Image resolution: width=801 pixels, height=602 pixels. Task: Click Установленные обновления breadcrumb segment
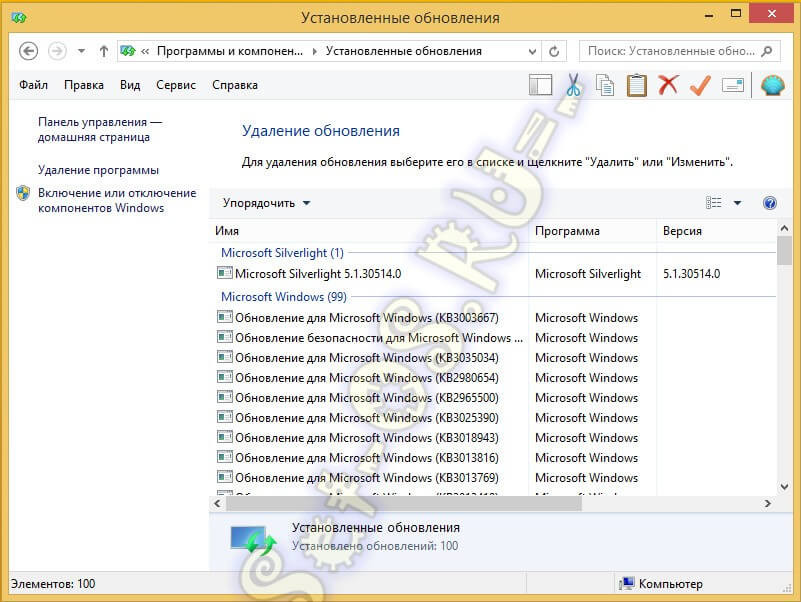pyautogui.click(x=404, y=51)
